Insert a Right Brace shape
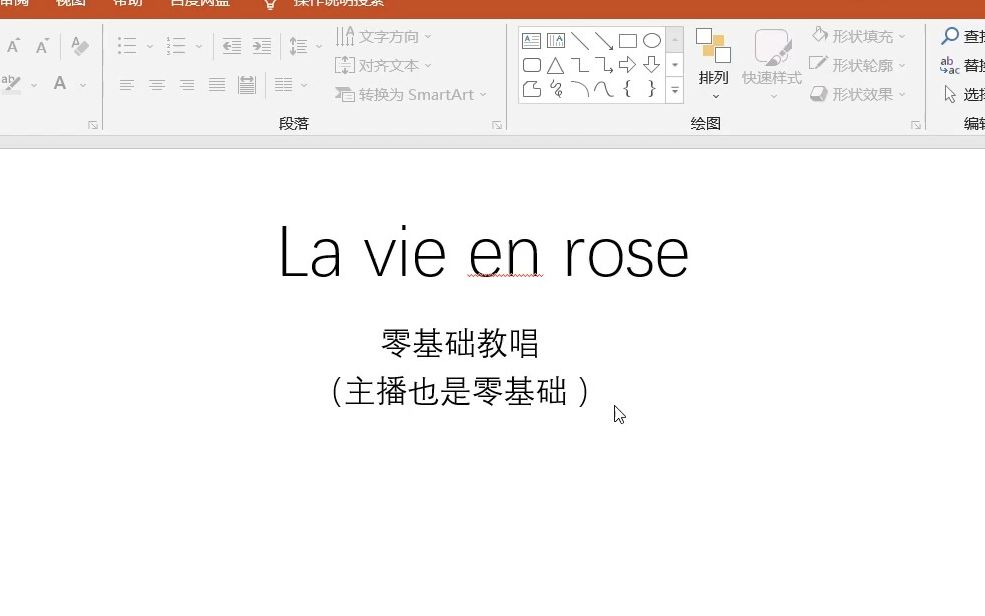Screen dimensions: 985x616 pos(652,89)
